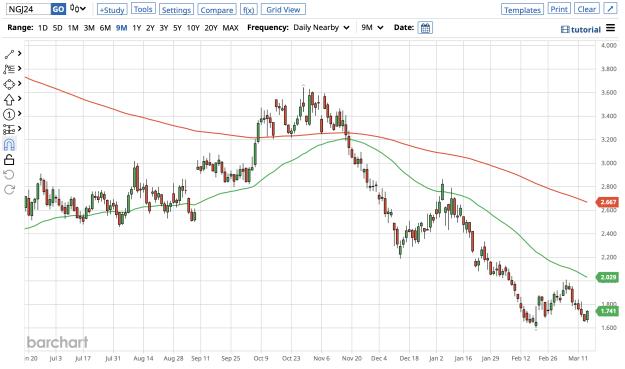625x369 pixels.
Task: Open the Templates menu
Action: point(522,10)
